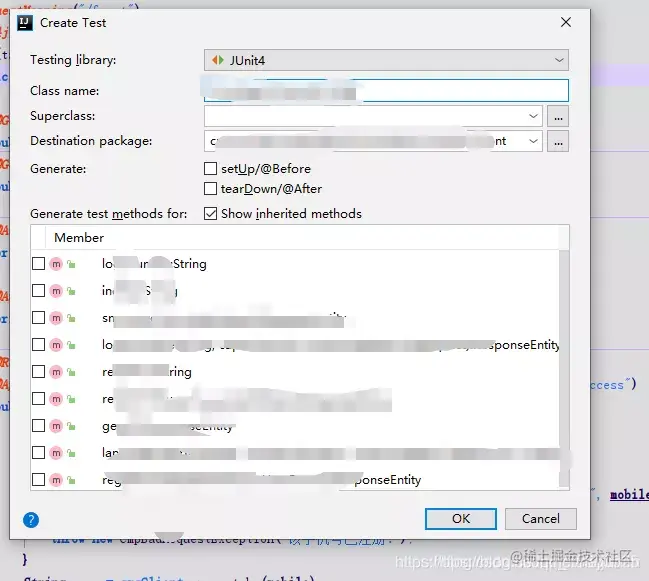Viewport: 649px width, 581px height.
Task: Tick the checkbox of the method row starting with 'in'
Action: pos(38,291)
